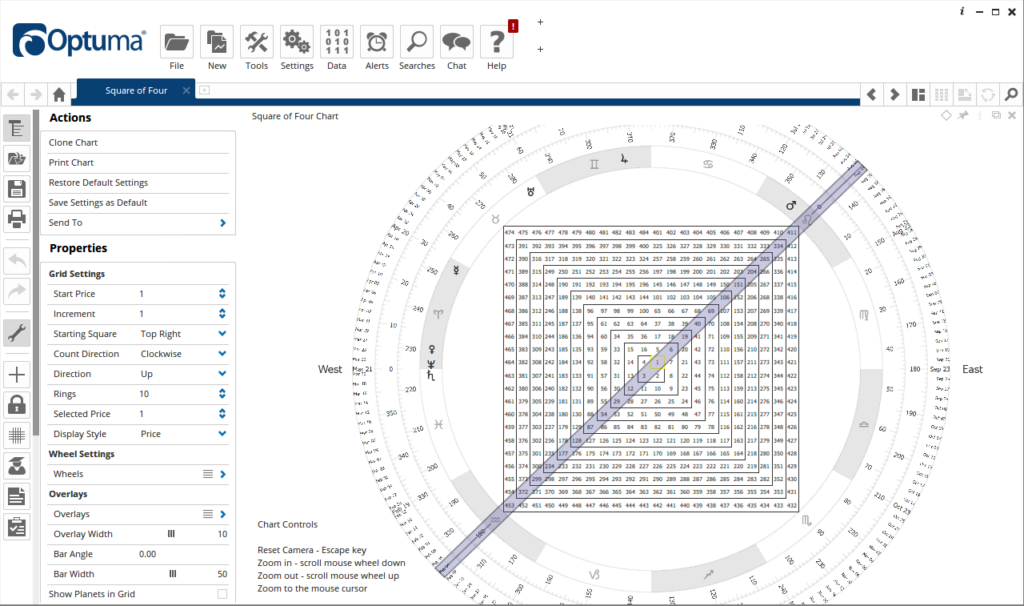Select the wrench properties icon
The image size is (1024, 606).
pyautogui.click(x=16, y=333)
